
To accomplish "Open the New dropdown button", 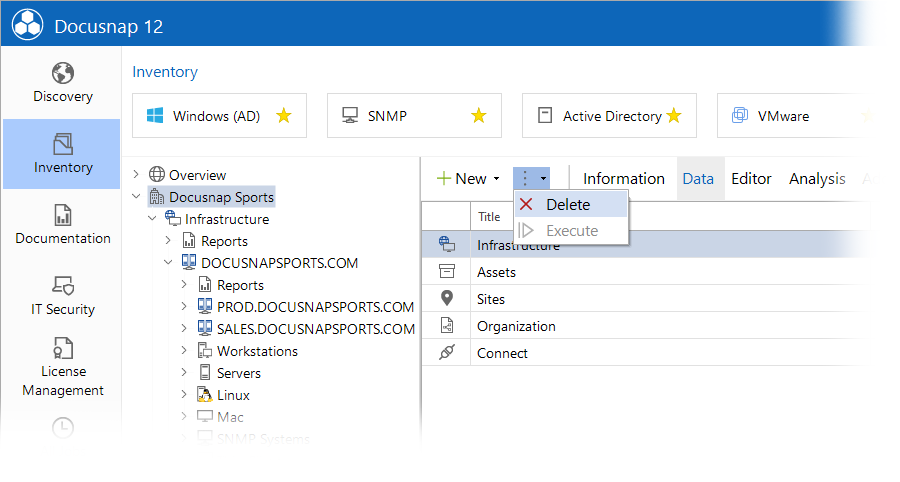I will pos(468,178).
